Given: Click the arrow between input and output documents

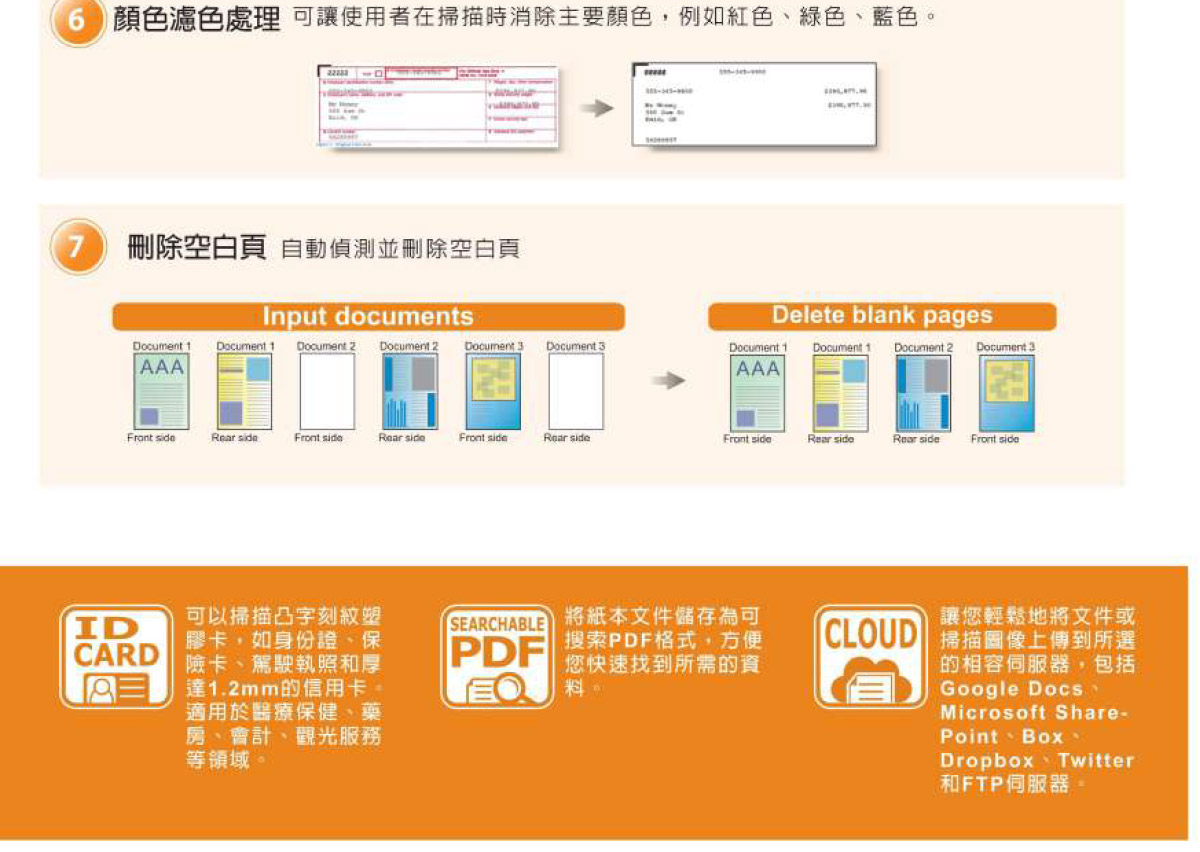Looking at the screenshot, I should tap(667, 380).
